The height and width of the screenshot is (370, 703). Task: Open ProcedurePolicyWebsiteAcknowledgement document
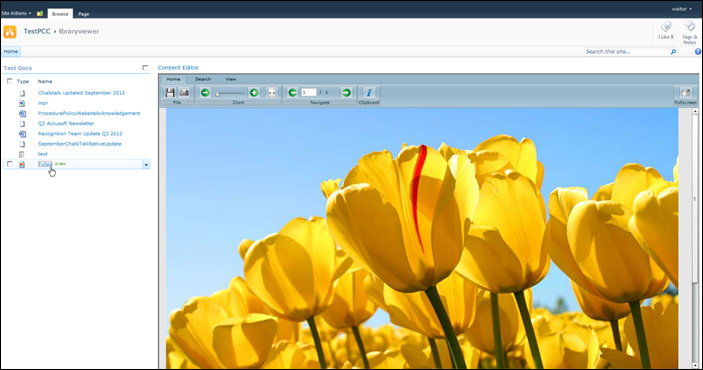click(89, 113)
